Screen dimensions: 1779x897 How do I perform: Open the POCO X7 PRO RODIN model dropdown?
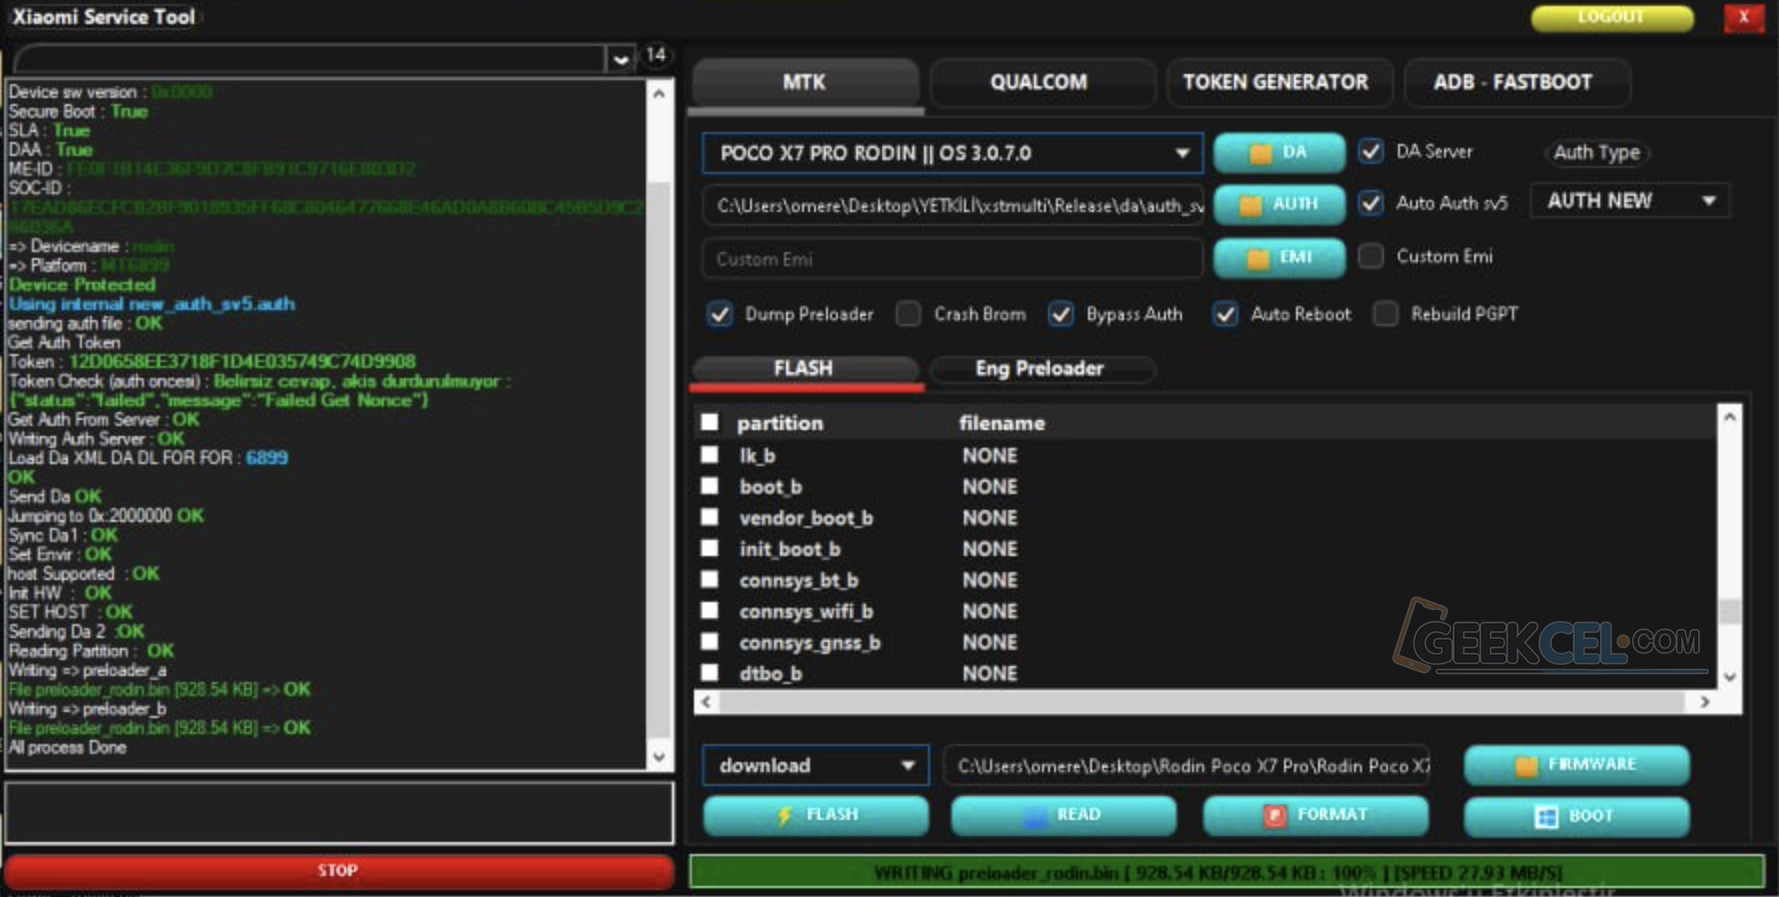click(x=952, y=153)
